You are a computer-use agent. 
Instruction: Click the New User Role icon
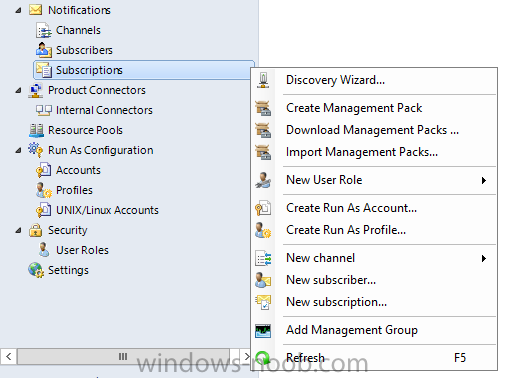click(x=263, y=180)
